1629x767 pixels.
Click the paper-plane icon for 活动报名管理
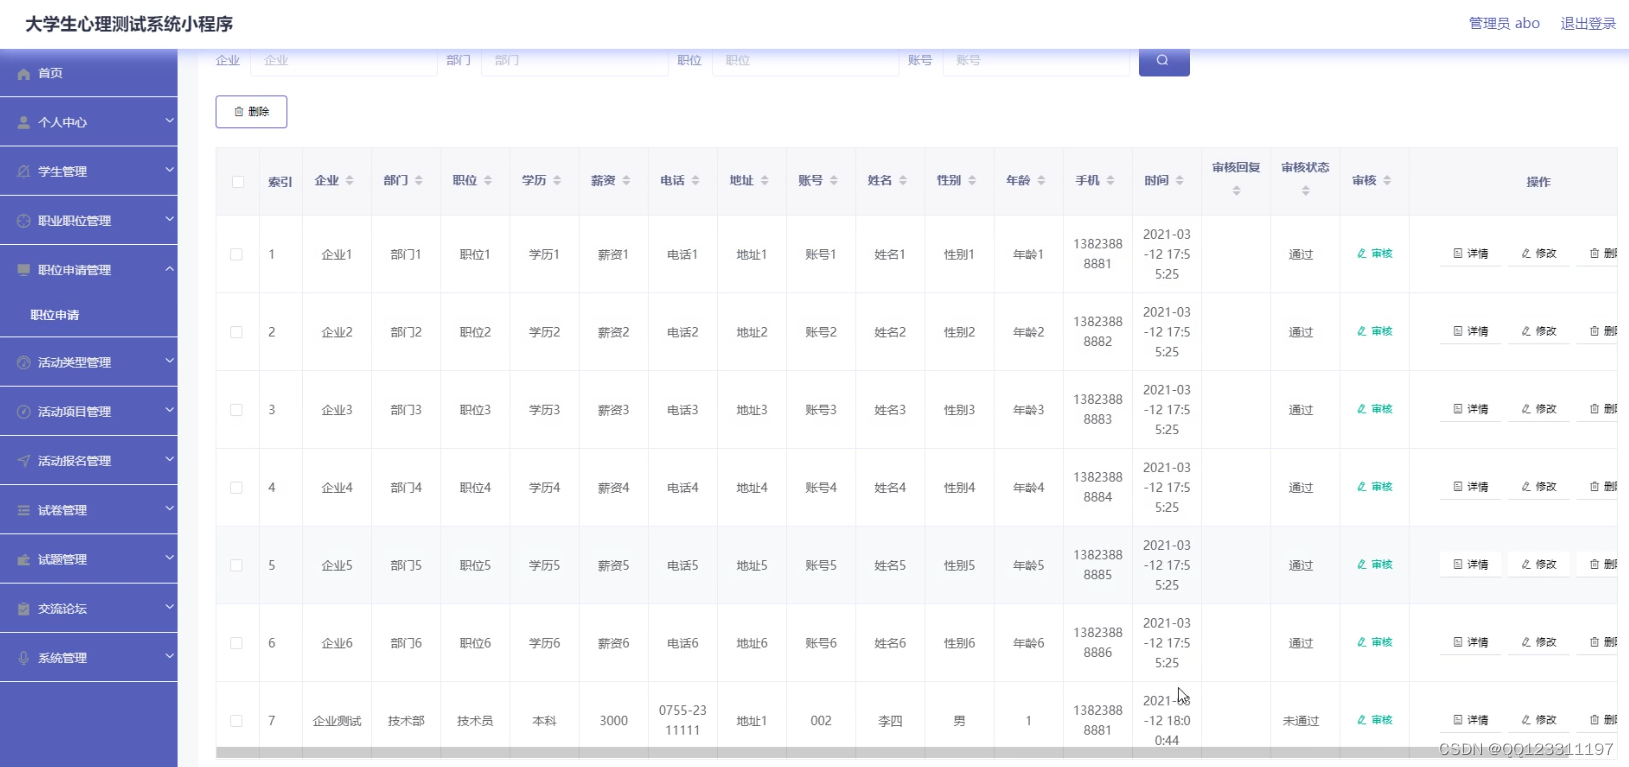point(24,461)
